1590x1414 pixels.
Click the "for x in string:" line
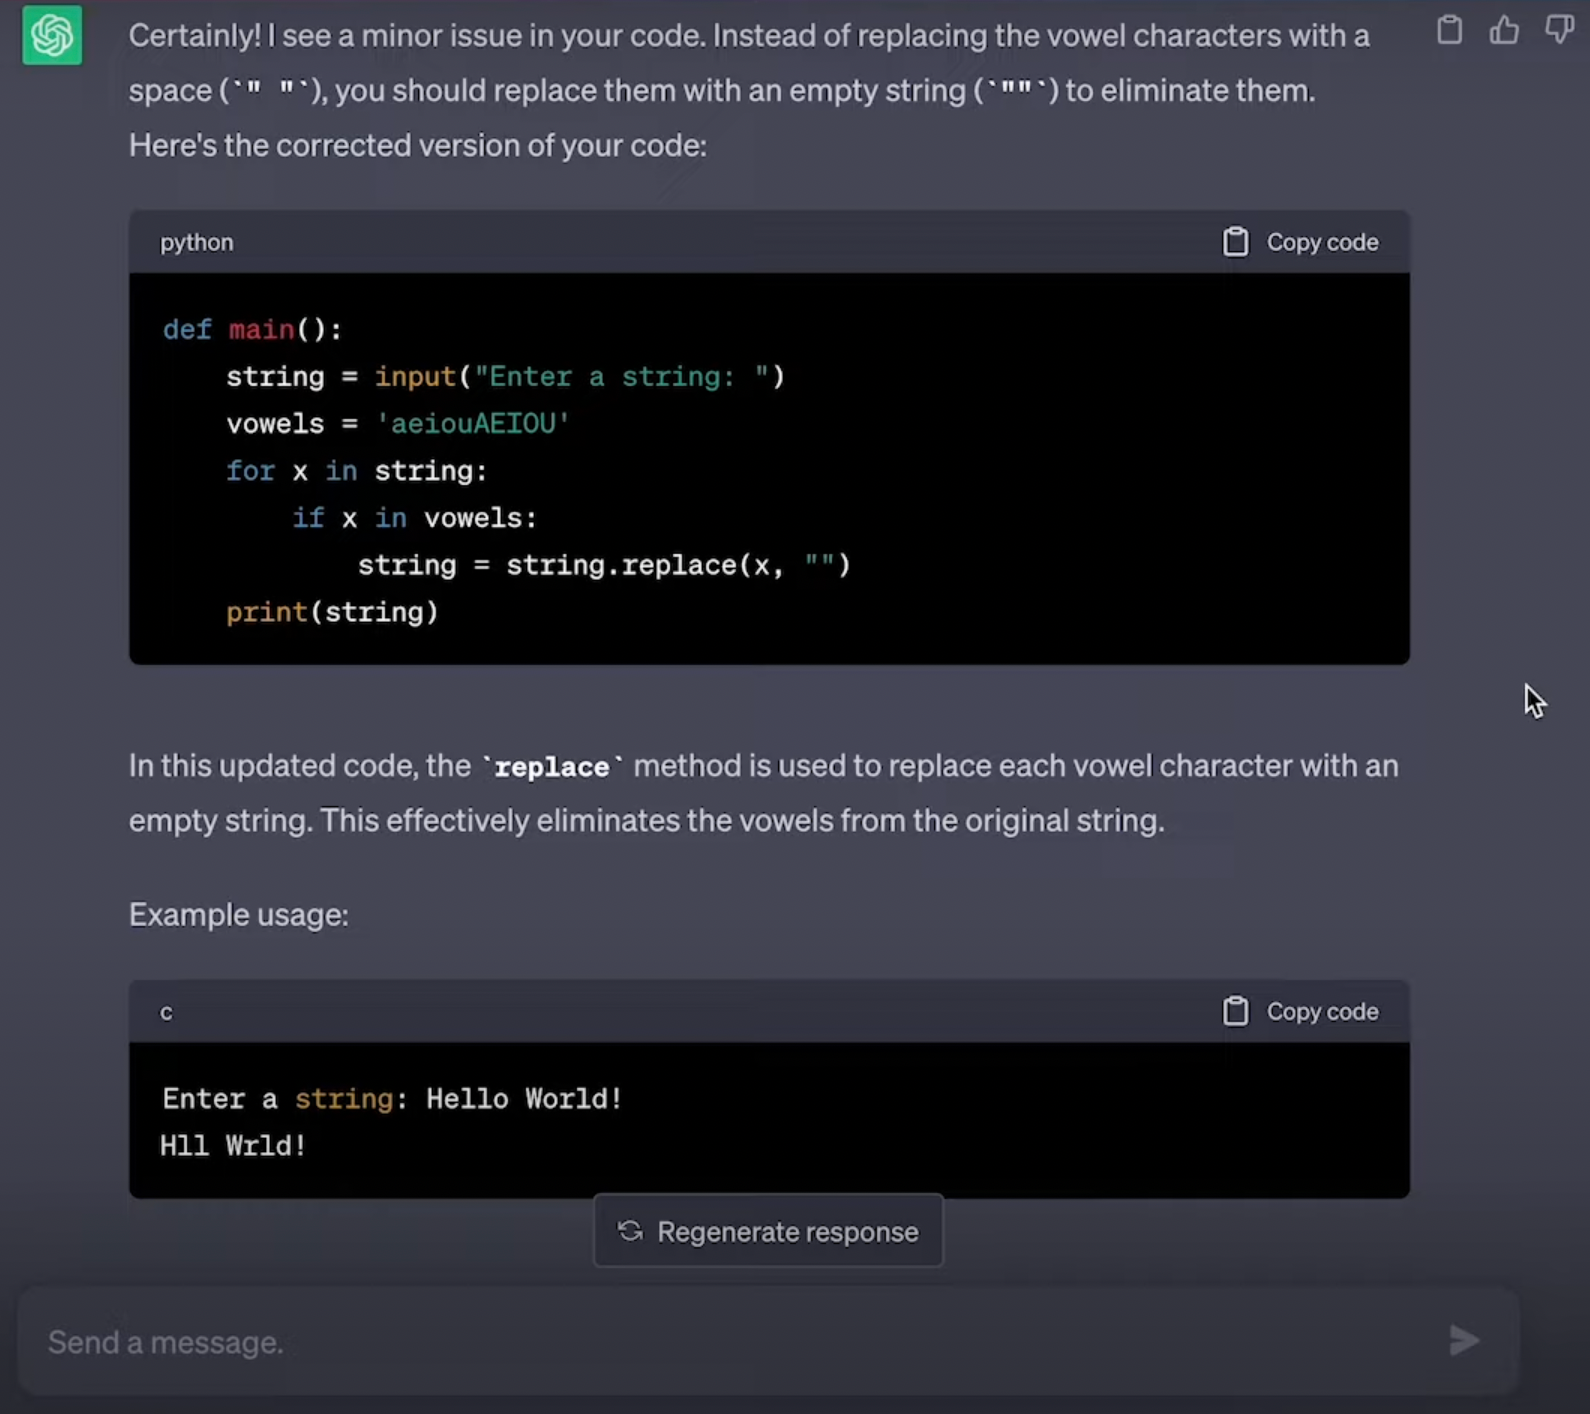click(x=356, y=470)
